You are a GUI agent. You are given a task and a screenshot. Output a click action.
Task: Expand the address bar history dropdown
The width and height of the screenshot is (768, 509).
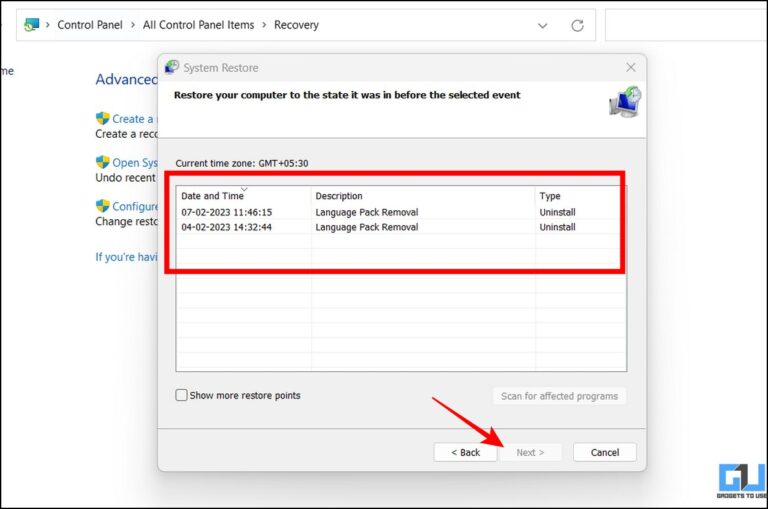coord(543,25)
